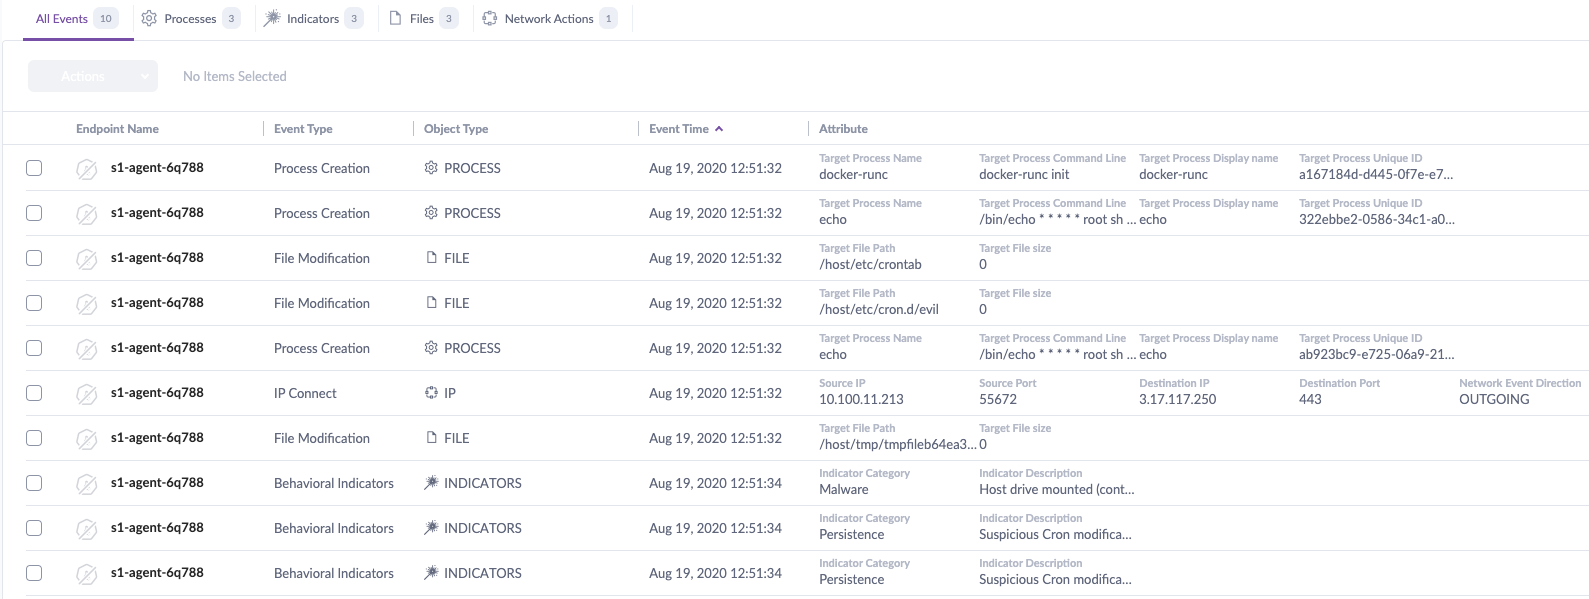Click the Malware indicator description text

tap(1056, 489)
